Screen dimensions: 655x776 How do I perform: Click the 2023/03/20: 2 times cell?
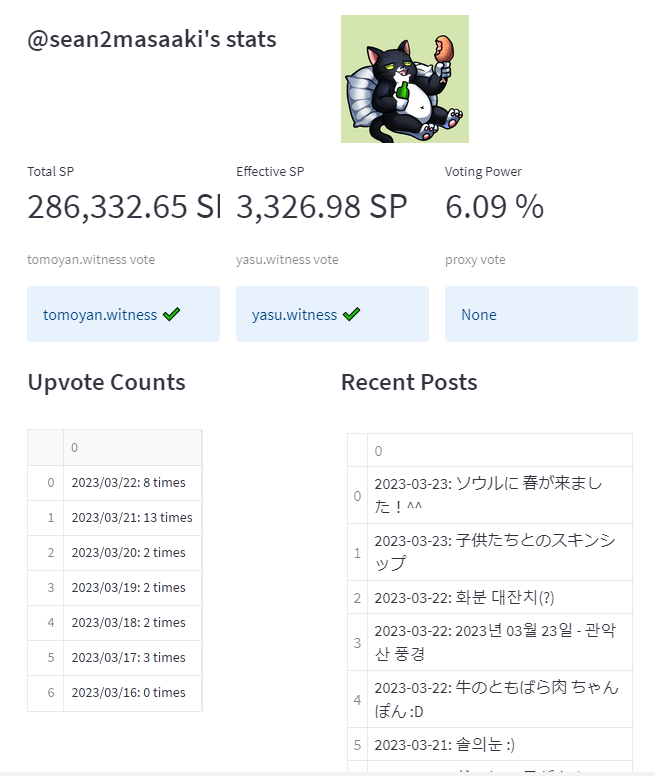point(133,553)
